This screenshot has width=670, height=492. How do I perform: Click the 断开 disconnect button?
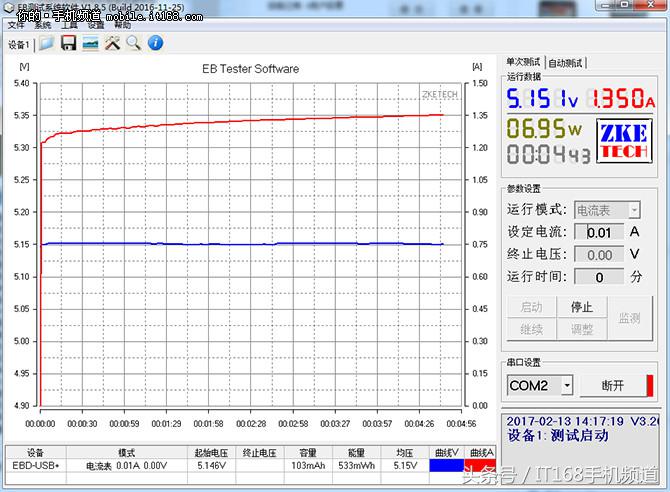click(614, 385)
